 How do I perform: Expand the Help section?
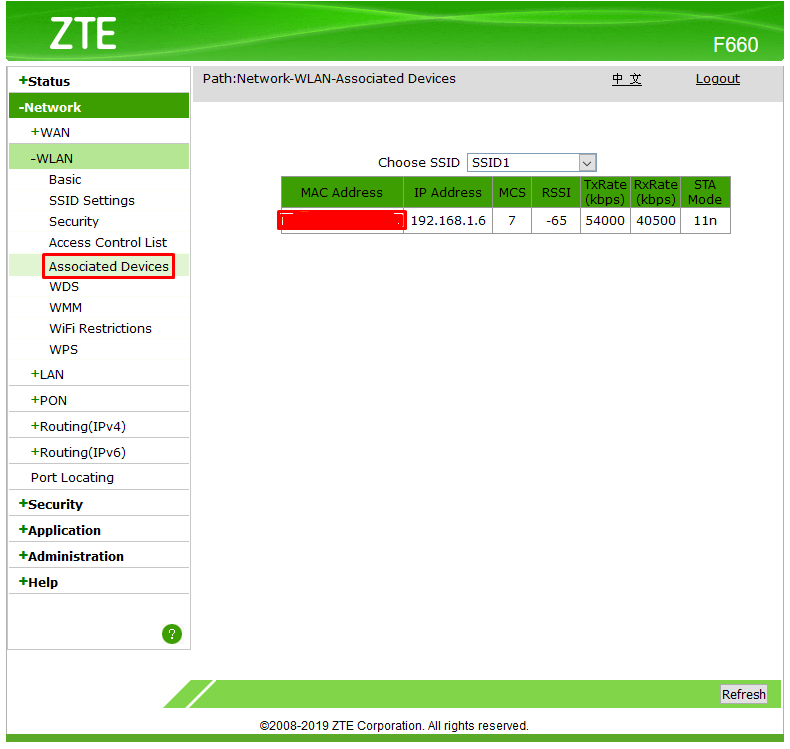[38, 582]
